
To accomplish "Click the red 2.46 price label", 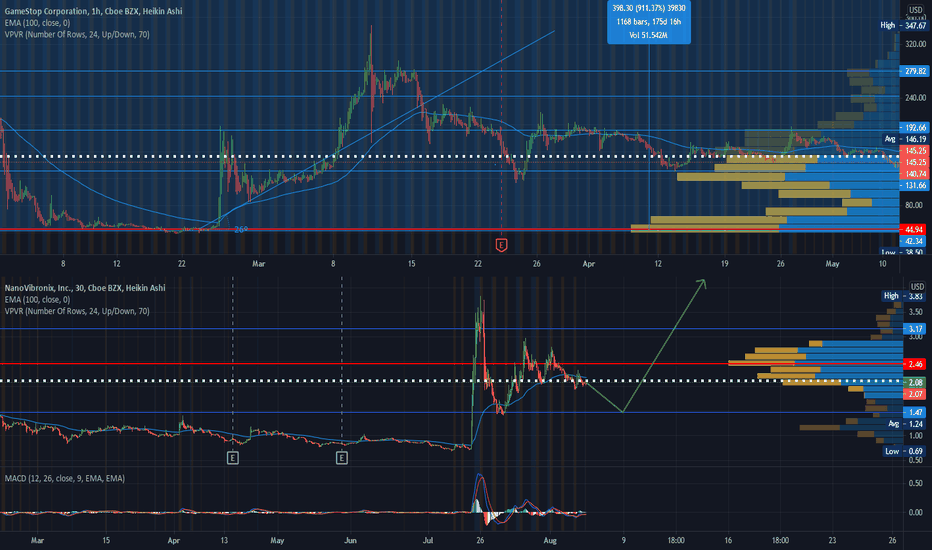I will pos(915,364).
